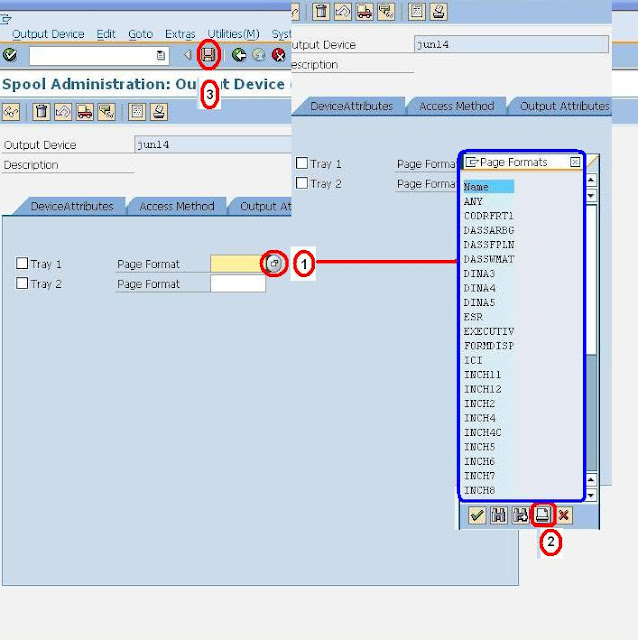This screenshot has width=638, height=640.
Task: Click the upper scroll-down arrow of the popup list
Action: pyautogui.click(x=591, y=196)
